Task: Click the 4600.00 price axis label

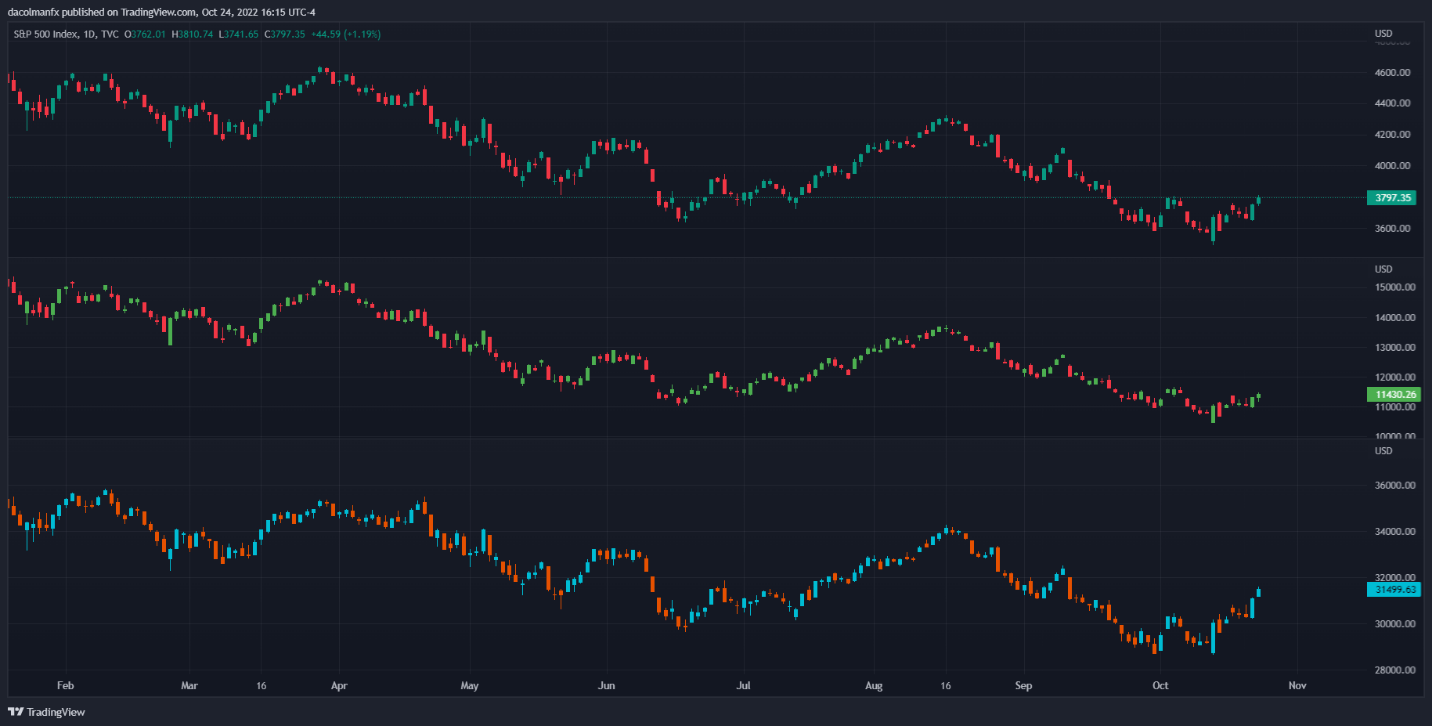Action: (1393, 73)
